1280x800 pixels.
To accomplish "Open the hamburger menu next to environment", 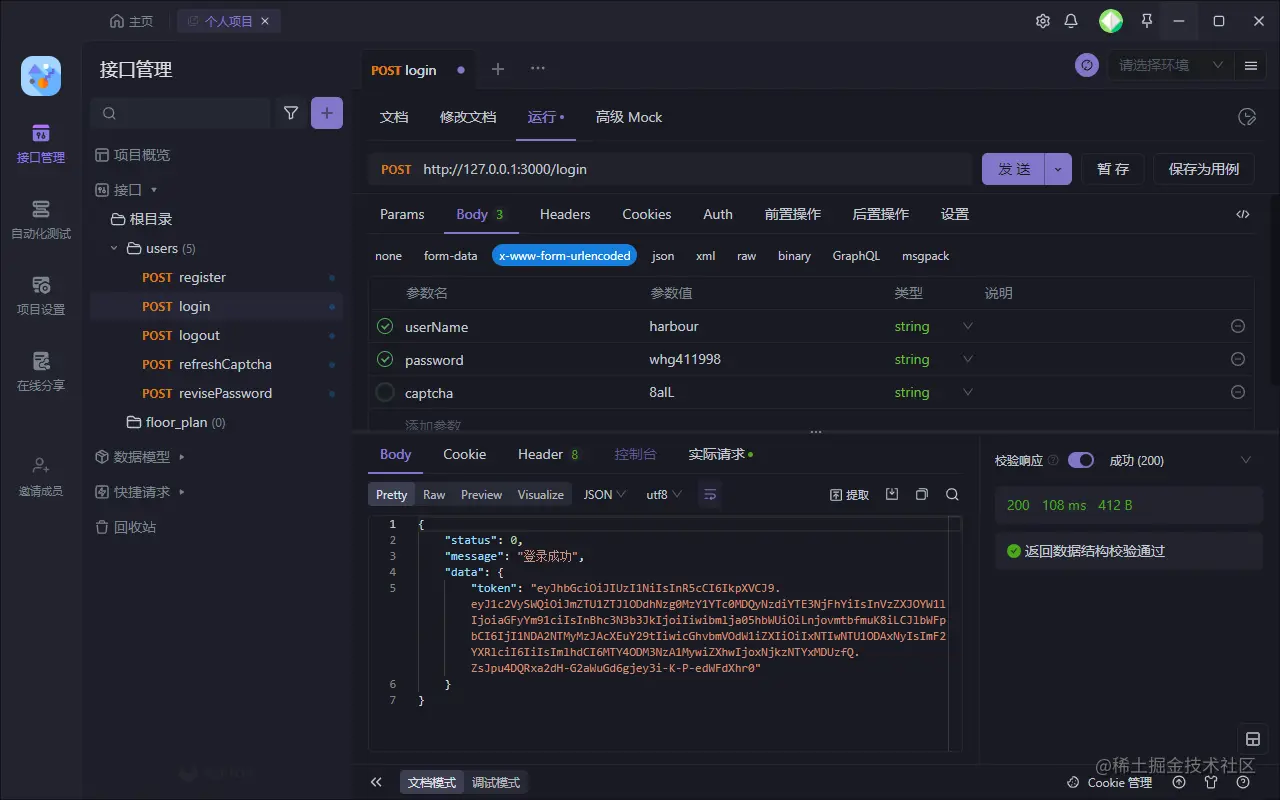I will click(x=1251, y=65).
